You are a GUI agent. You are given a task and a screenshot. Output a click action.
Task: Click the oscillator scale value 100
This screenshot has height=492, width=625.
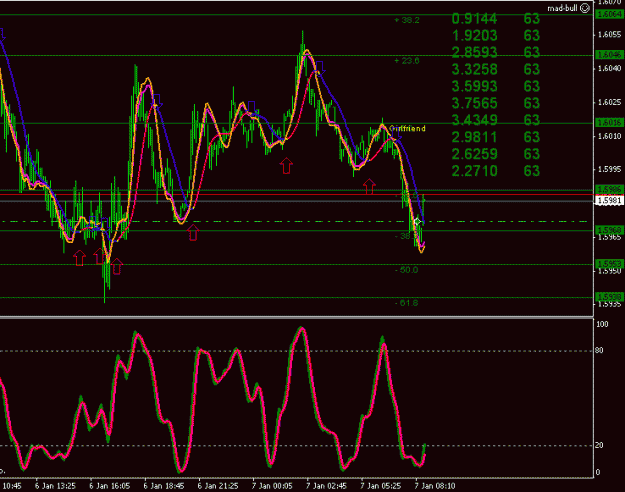tap(602, 324)
